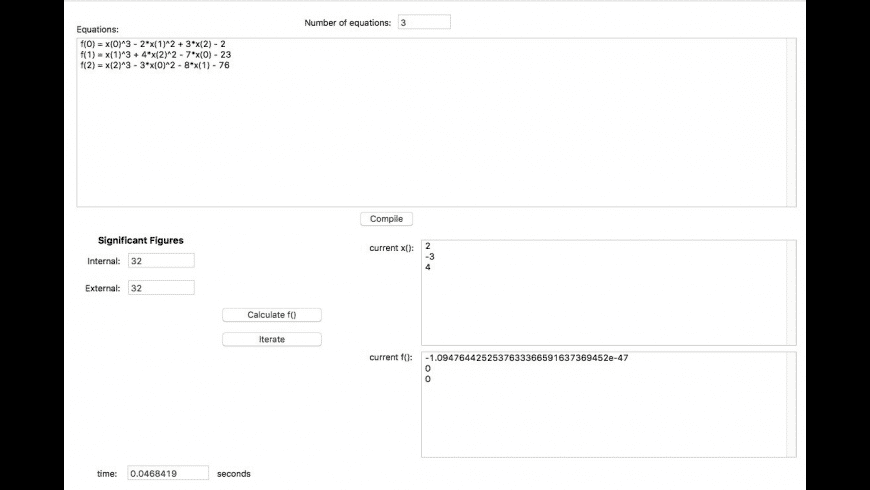Select the External significant figures field
Image resolution: width=870 pixels, height=490 pixels.
[x=161, y=288]
